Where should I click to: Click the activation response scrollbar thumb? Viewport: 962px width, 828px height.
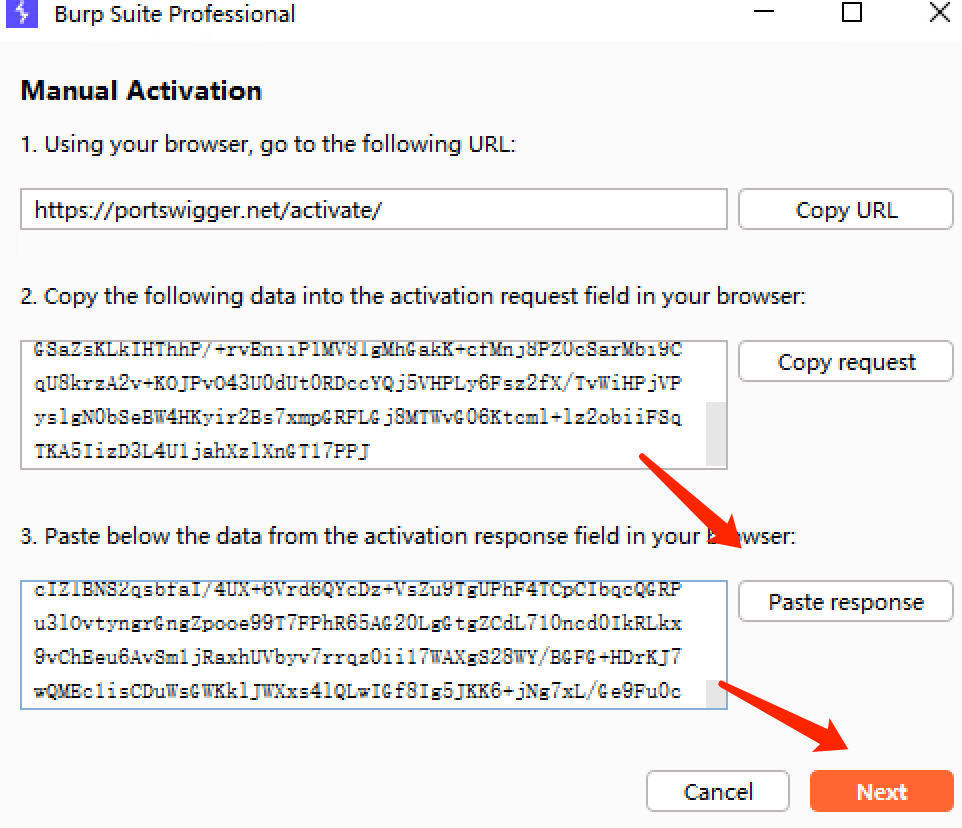[716, 693]
